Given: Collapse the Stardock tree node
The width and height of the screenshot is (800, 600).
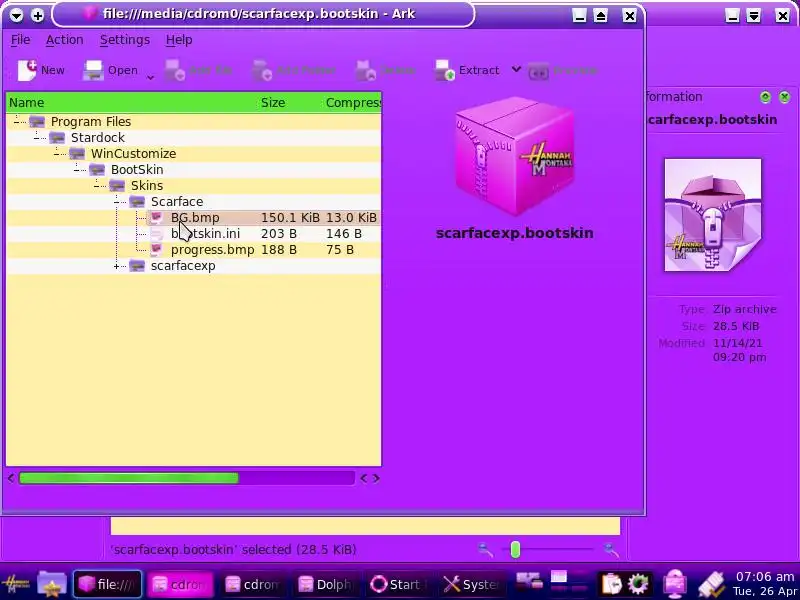Looking at the screenshot, I should point(37,137).
